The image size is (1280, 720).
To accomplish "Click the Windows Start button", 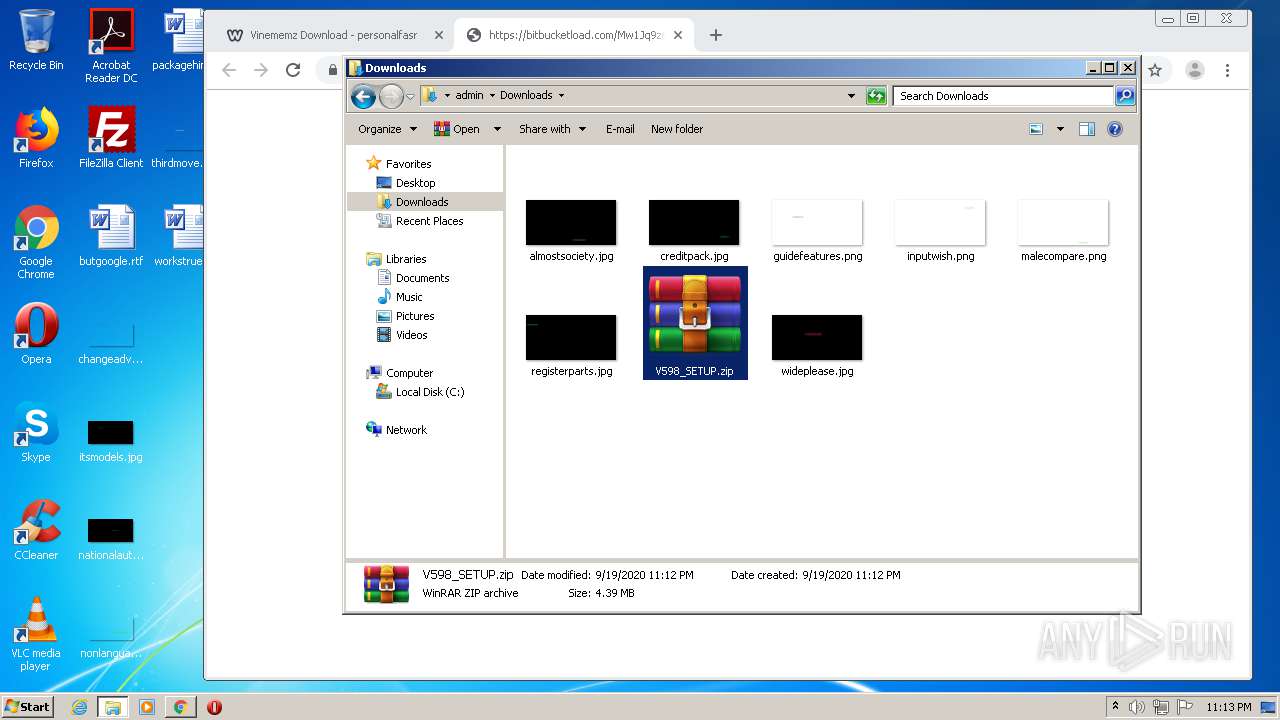I will tap(27, 707).
